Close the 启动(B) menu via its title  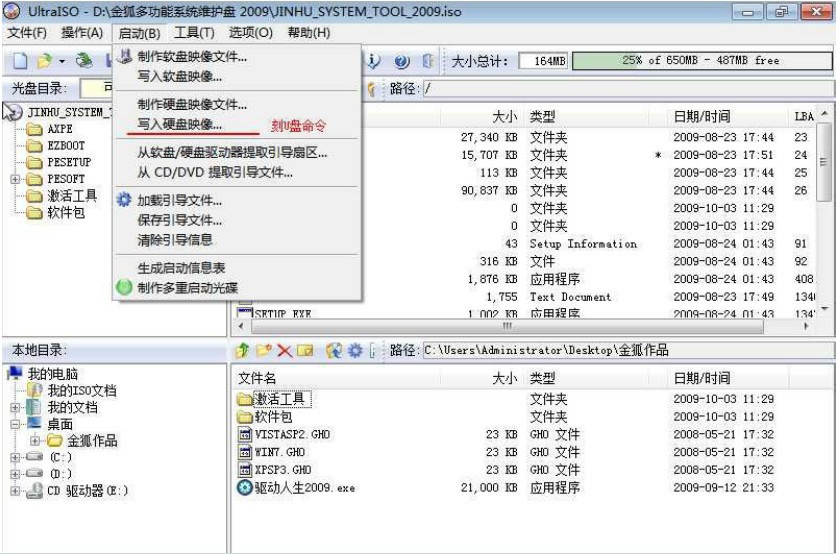139,33
